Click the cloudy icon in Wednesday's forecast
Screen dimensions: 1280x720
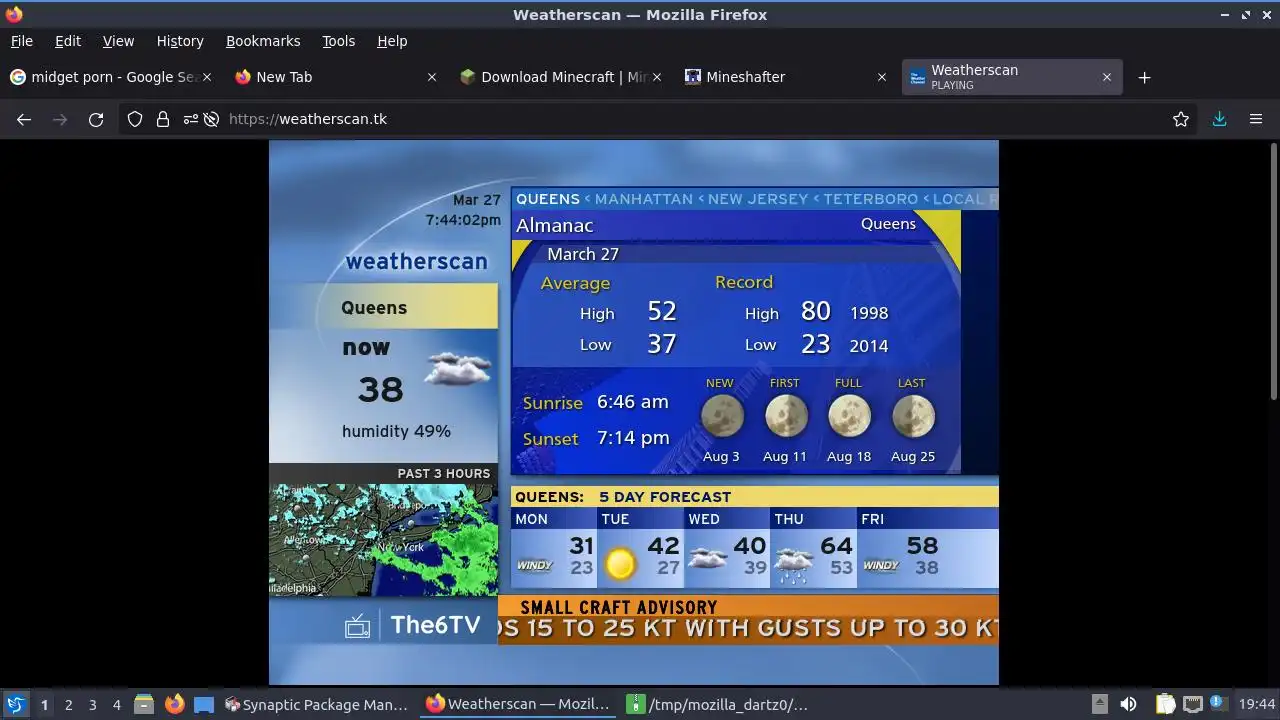click(x=708, y=559)
